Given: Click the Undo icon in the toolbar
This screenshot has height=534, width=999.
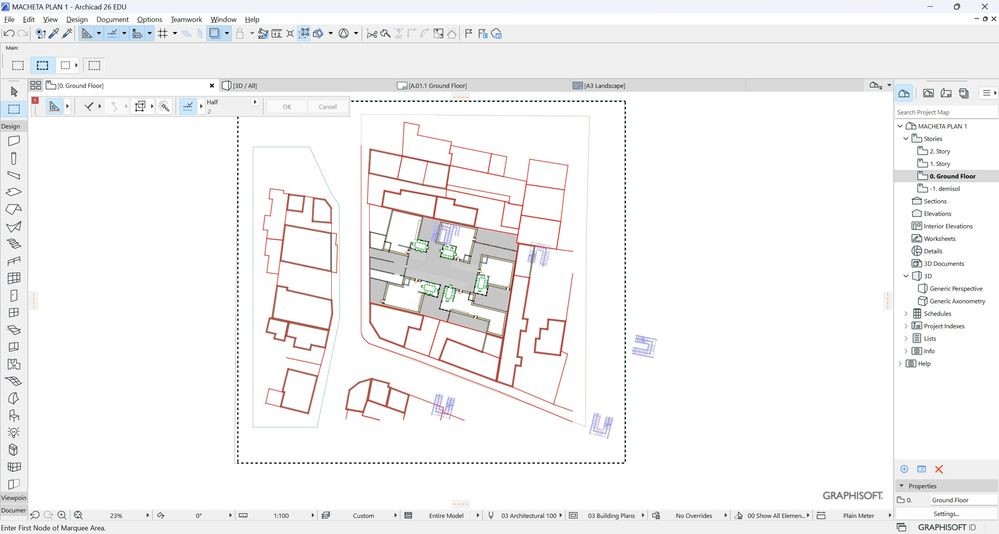Looking at the screenshot, I should click(8, 33).
